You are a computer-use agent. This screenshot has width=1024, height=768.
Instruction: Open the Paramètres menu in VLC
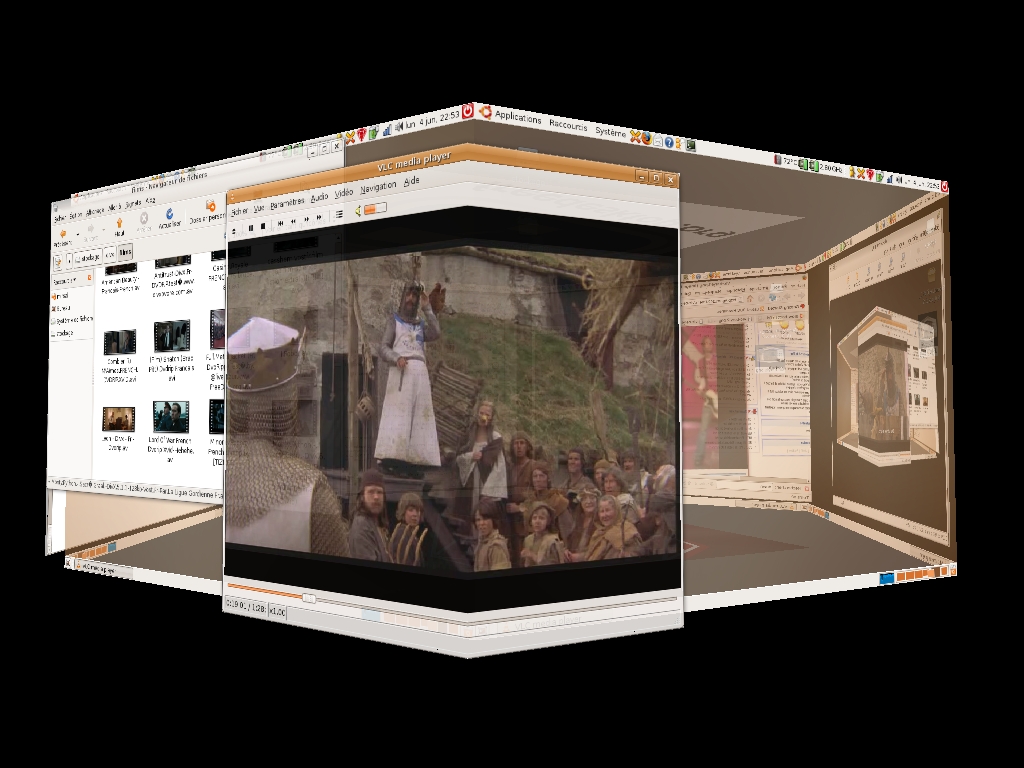pyautogui.click(x=287, y=202)
